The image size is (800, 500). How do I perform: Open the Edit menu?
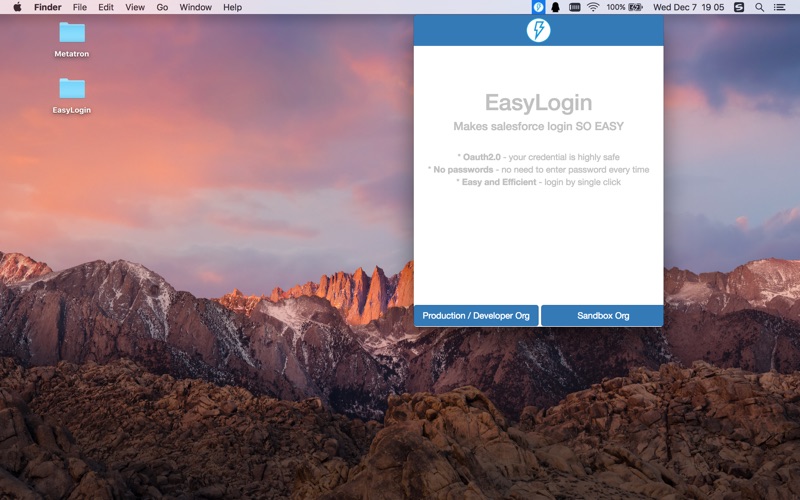[106, 7]
